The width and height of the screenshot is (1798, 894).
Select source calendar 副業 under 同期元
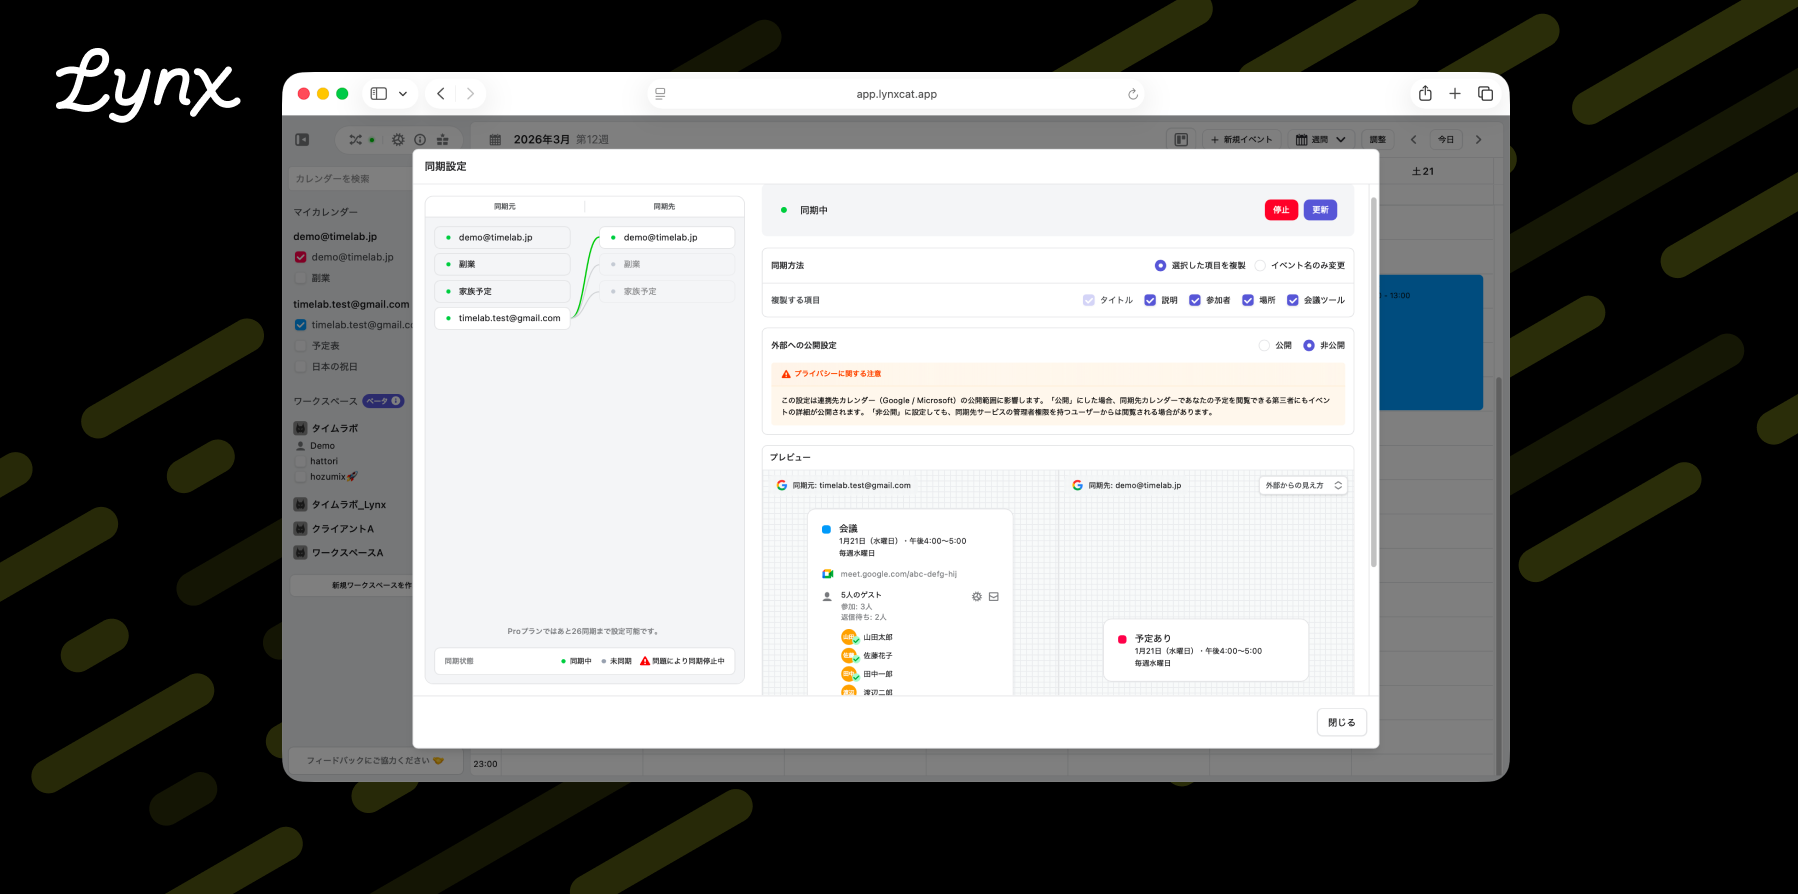502,265
